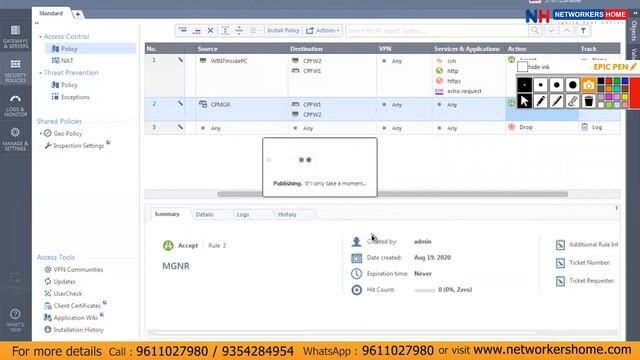Collapse the Threat Prevention tree section
640x360 pixels.
40,73
